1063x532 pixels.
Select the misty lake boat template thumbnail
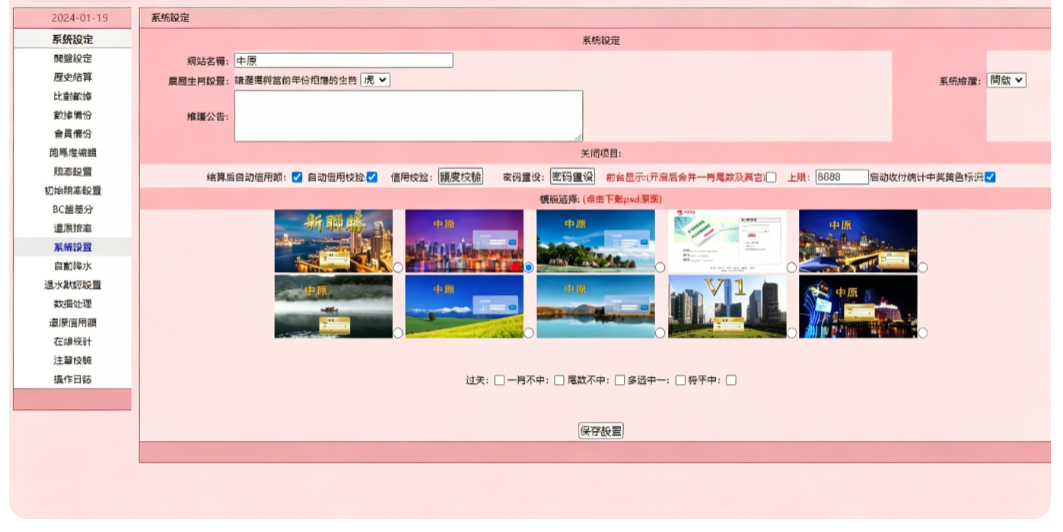(x=334, y=306)
